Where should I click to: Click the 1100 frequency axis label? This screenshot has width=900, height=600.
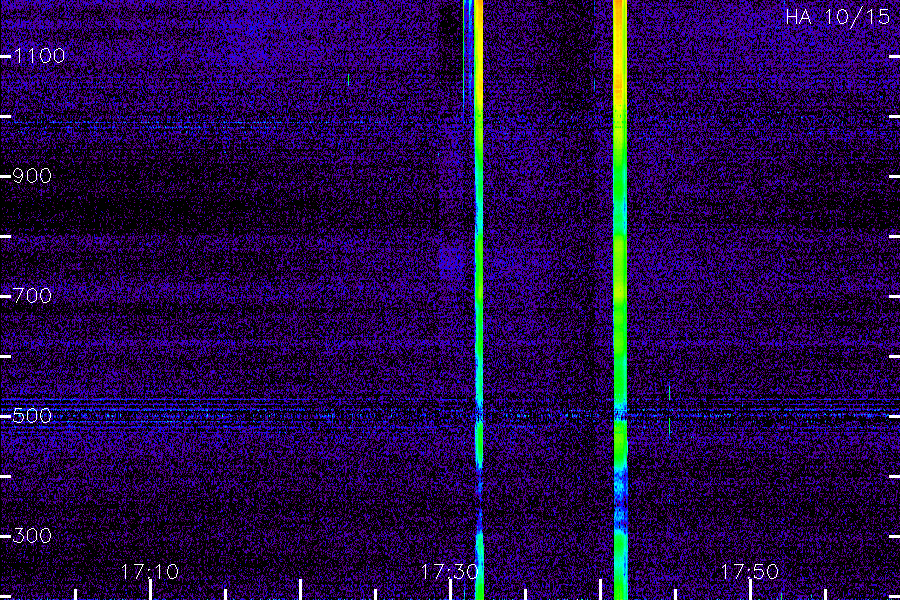point(39,56)
